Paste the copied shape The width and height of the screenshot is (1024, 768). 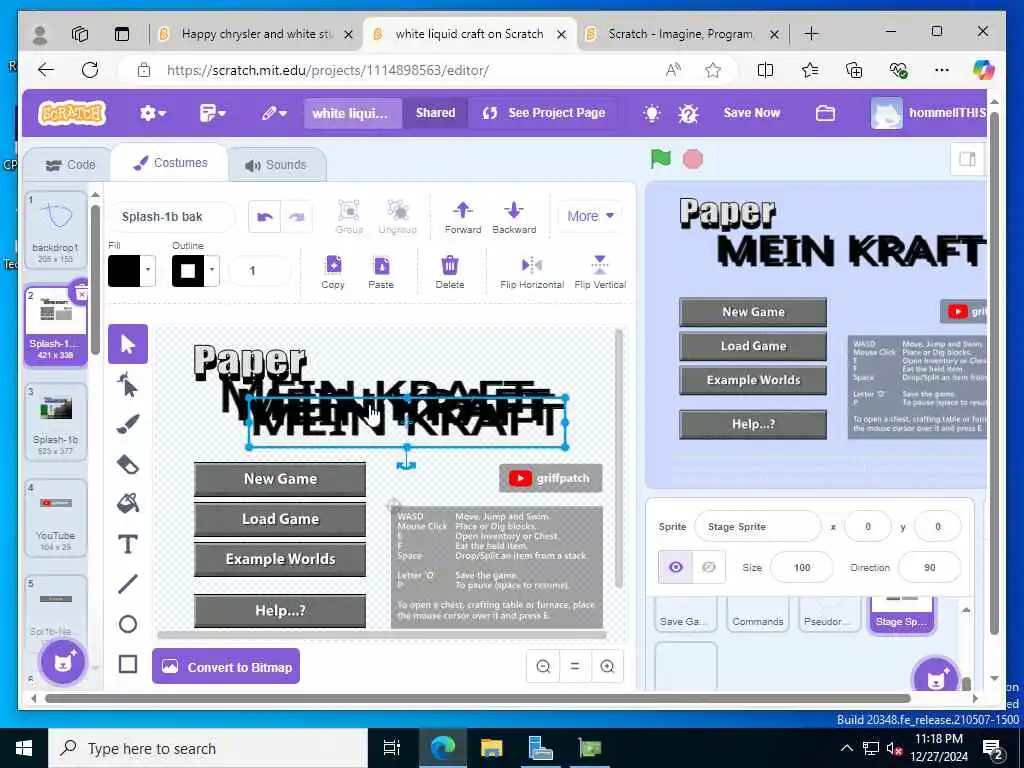pyautogui.click(x=381, y=272)
